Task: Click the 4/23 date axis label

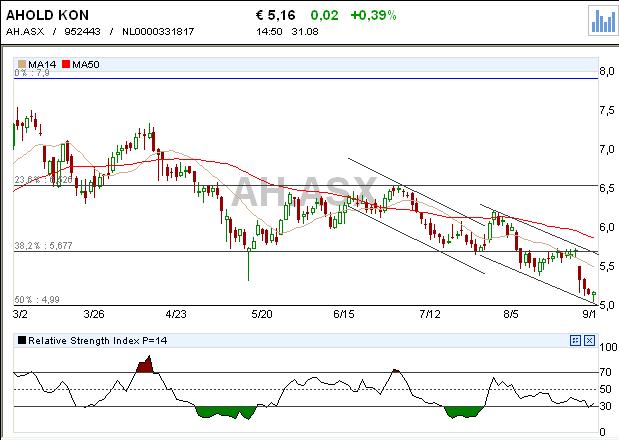Action: [x=176, y=314]
